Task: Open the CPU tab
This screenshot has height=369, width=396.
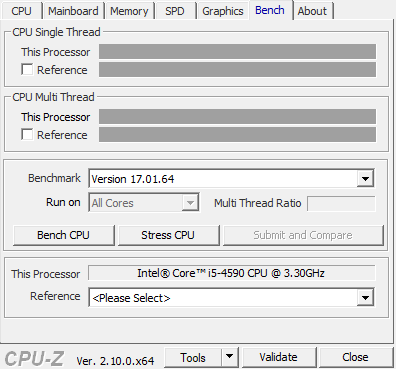Action: [21, 11]
